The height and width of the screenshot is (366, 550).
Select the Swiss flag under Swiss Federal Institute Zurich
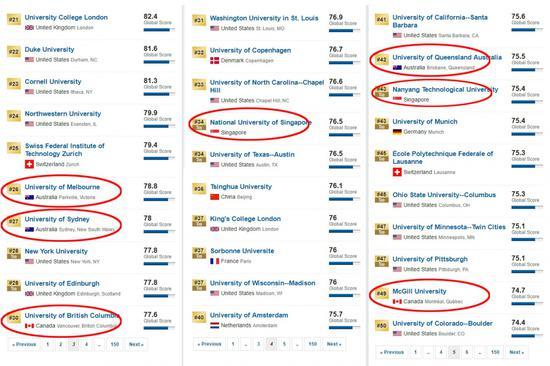coord(29,164)
